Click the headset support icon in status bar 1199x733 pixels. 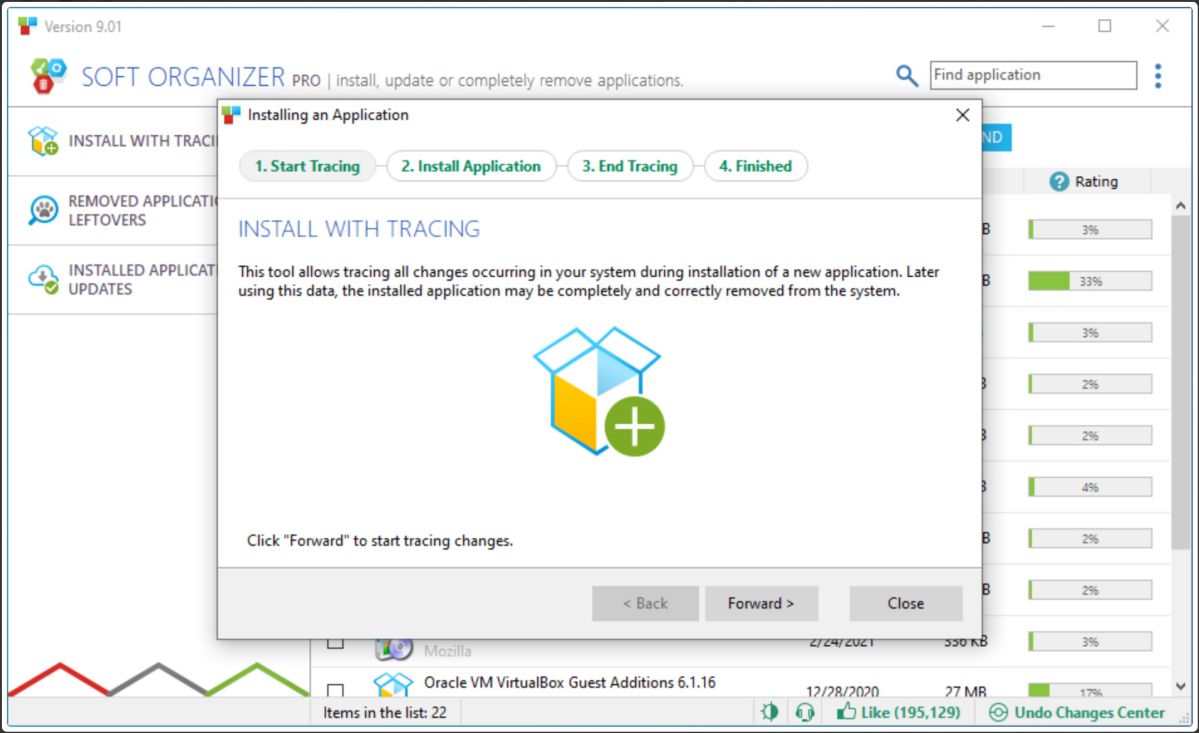coord(804,713)
